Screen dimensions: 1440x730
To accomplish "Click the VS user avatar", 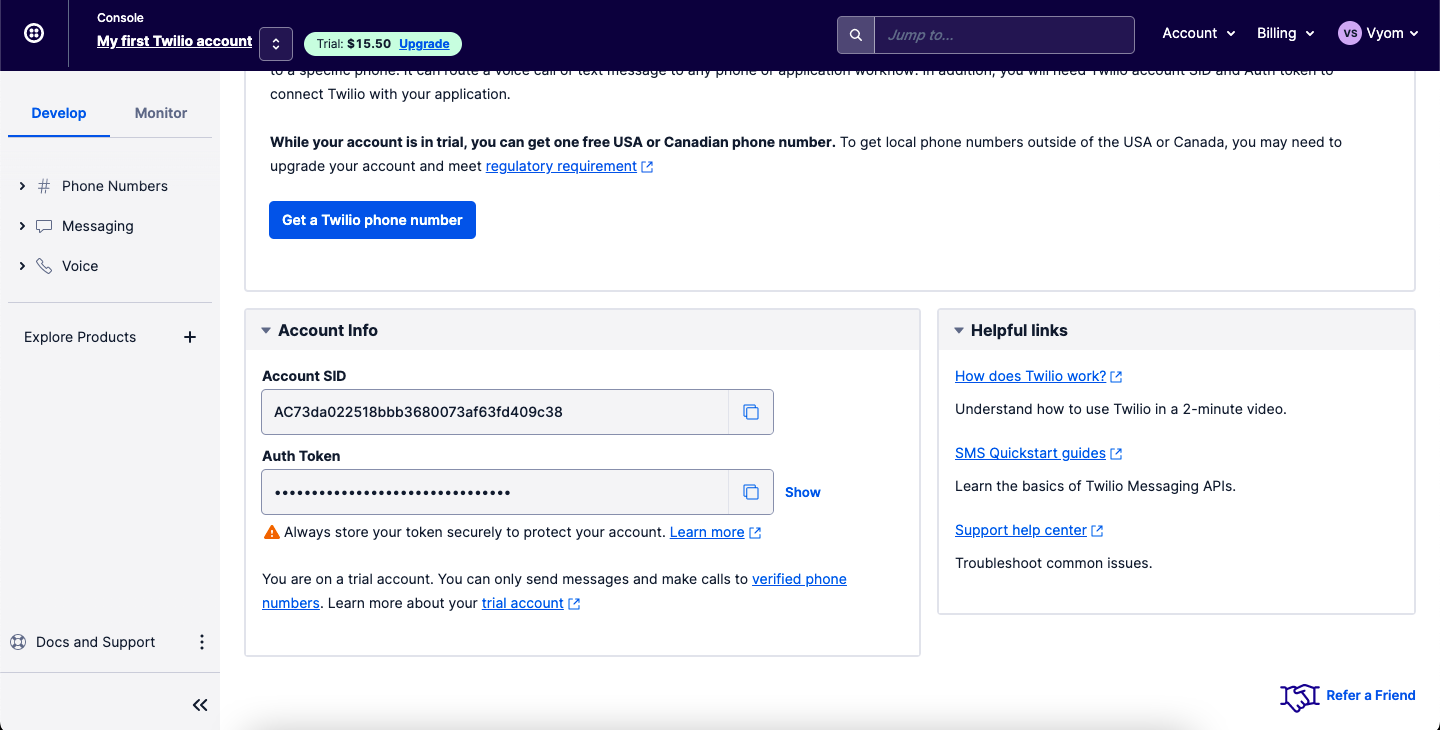I will pos(1350,33).
